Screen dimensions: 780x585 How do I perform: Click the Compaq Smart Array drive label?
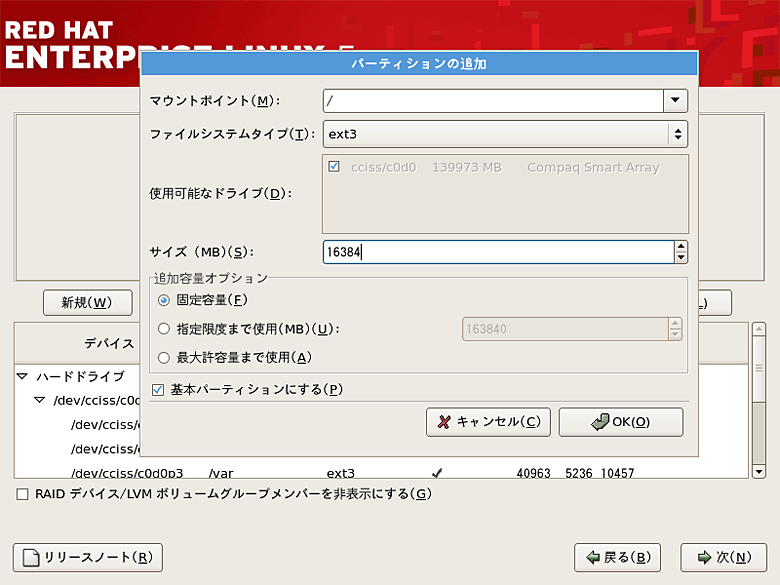click(593, 168)
